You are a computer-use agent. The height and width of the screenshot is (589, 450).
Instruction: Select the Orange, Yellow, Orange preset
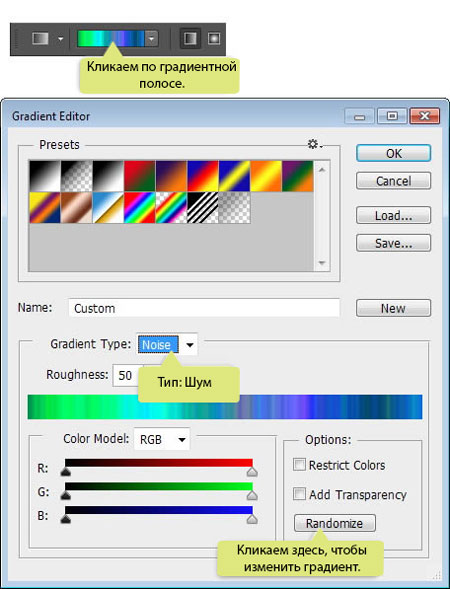coord(266,176)
